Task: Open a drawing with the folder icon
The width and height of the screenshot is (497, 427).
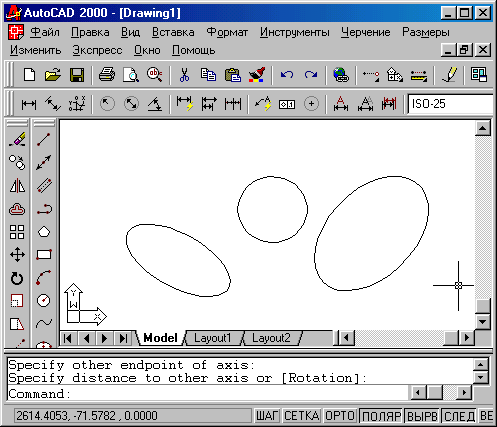Action: pyautogui.click(x=53, y=75)
